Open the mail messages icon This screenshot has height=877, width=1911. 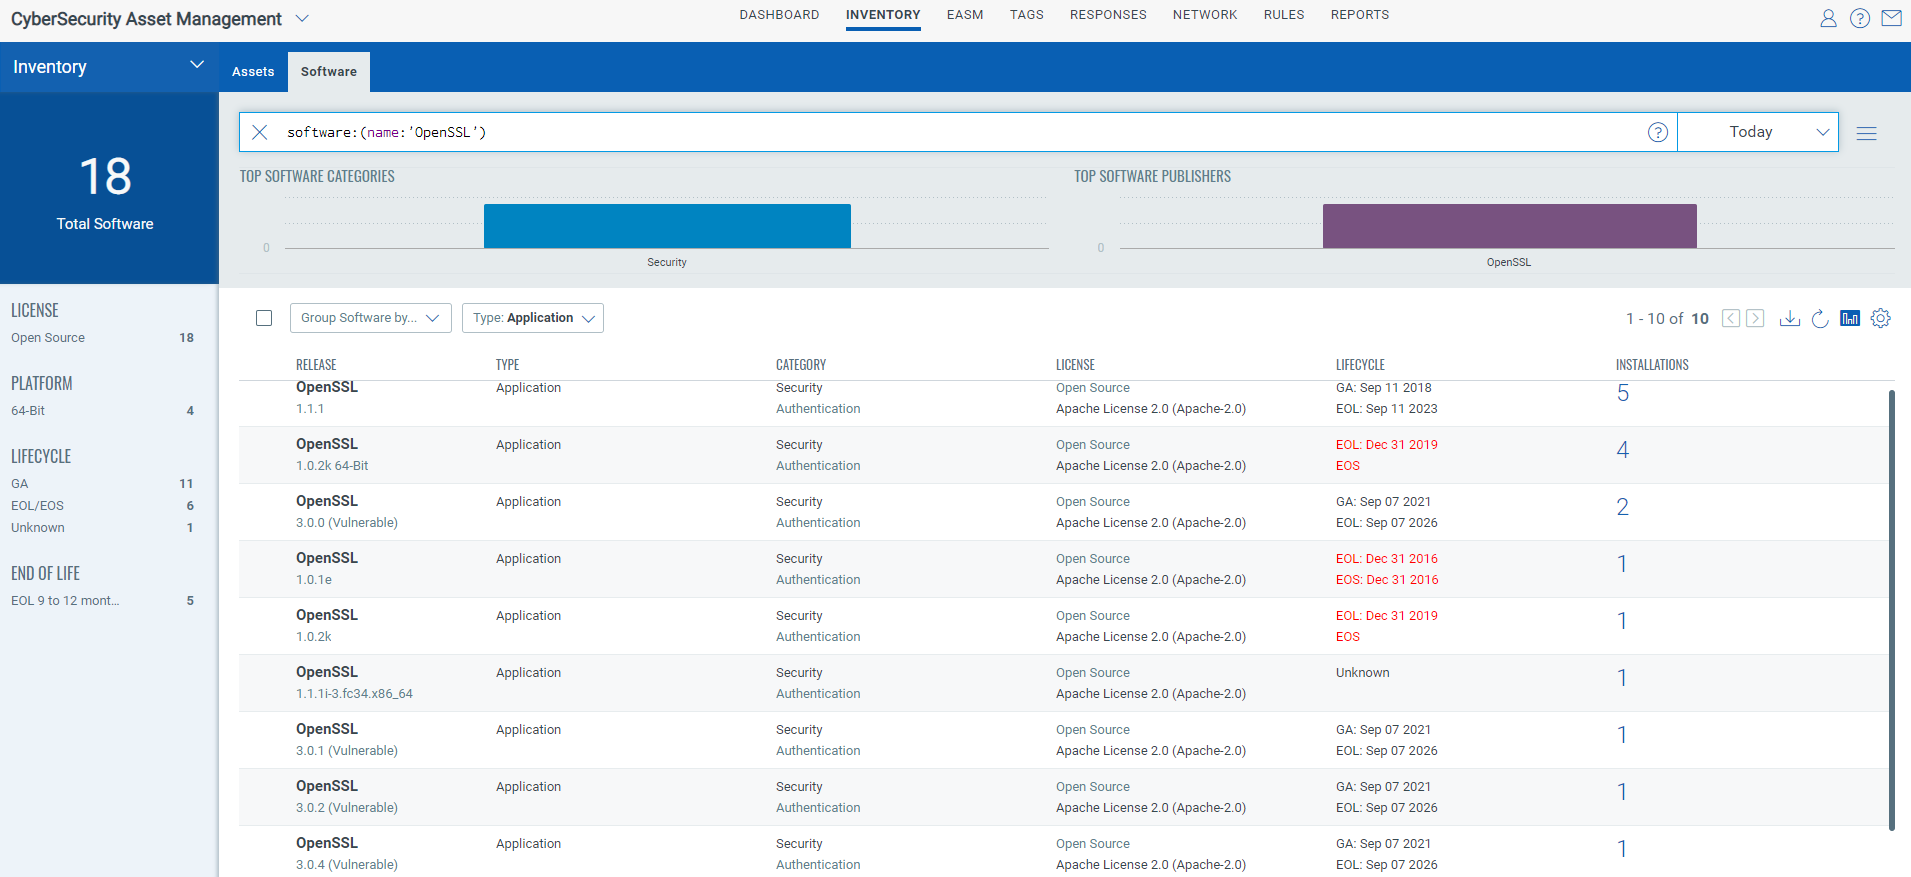[1891, 18]
